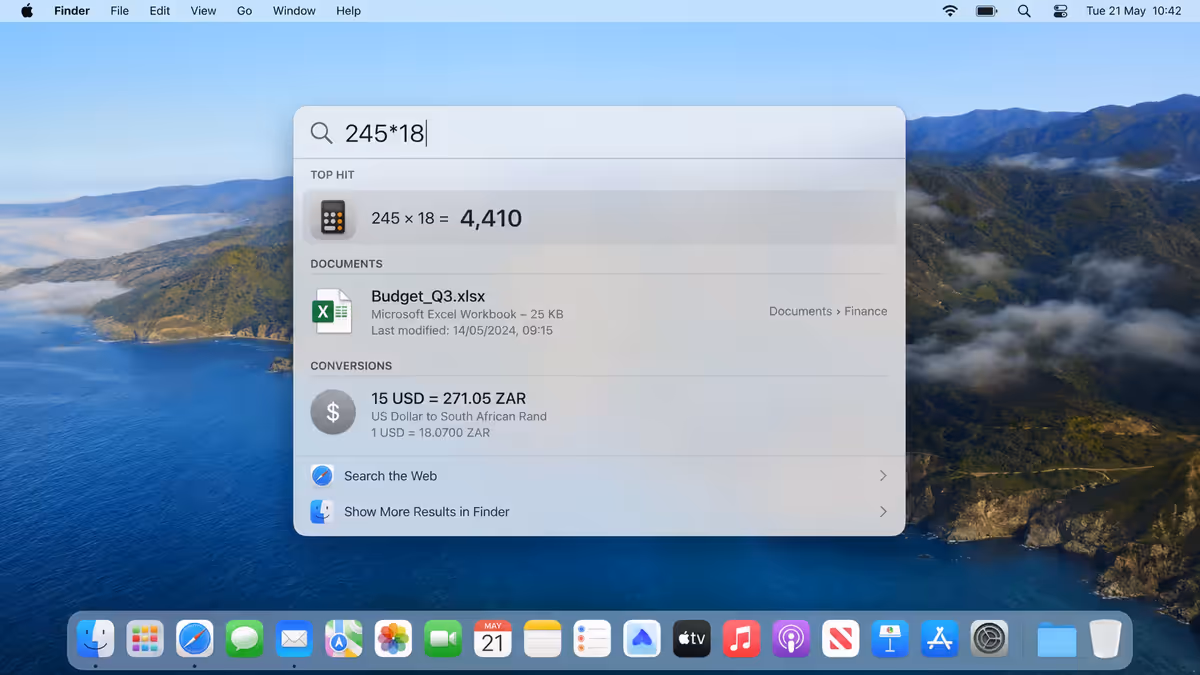Choose Show More Results in Finder
Image resolution: width=1200 pixels, height=675 pixels.
(x=599, y=512)
